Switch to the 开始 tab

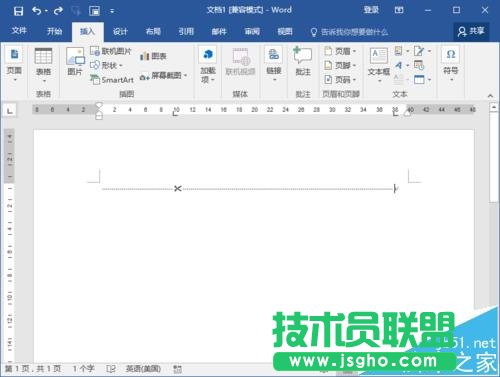(x=54, y=32)
